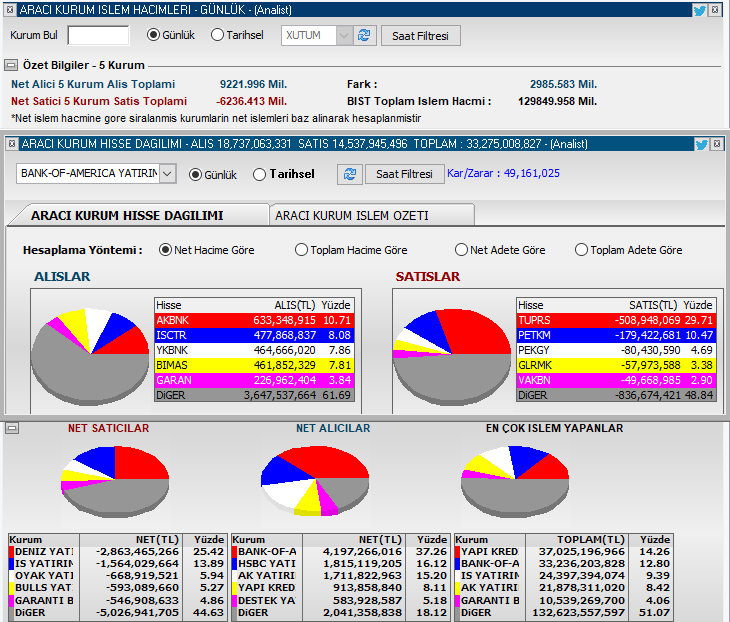Select BULLS YAT row in Net Saticilar table
This screenshot has width=730, height=622.
click(117, 588)
